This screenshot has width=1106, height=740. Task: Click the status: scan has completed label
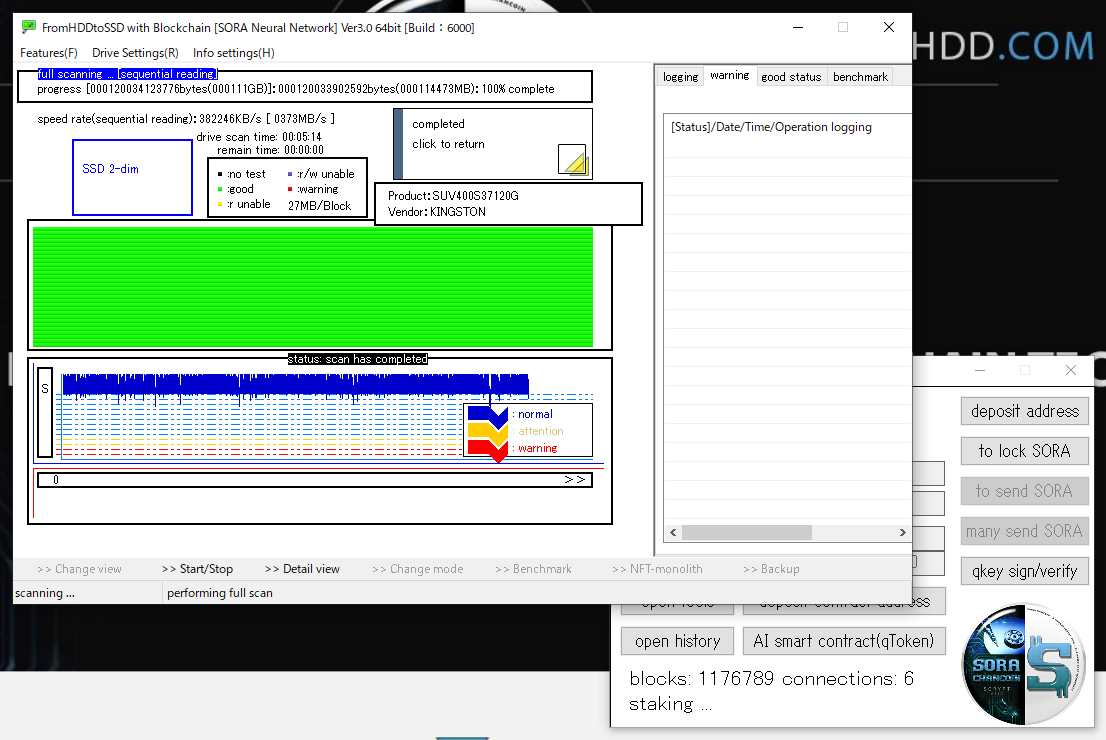(x=358, y=359)
